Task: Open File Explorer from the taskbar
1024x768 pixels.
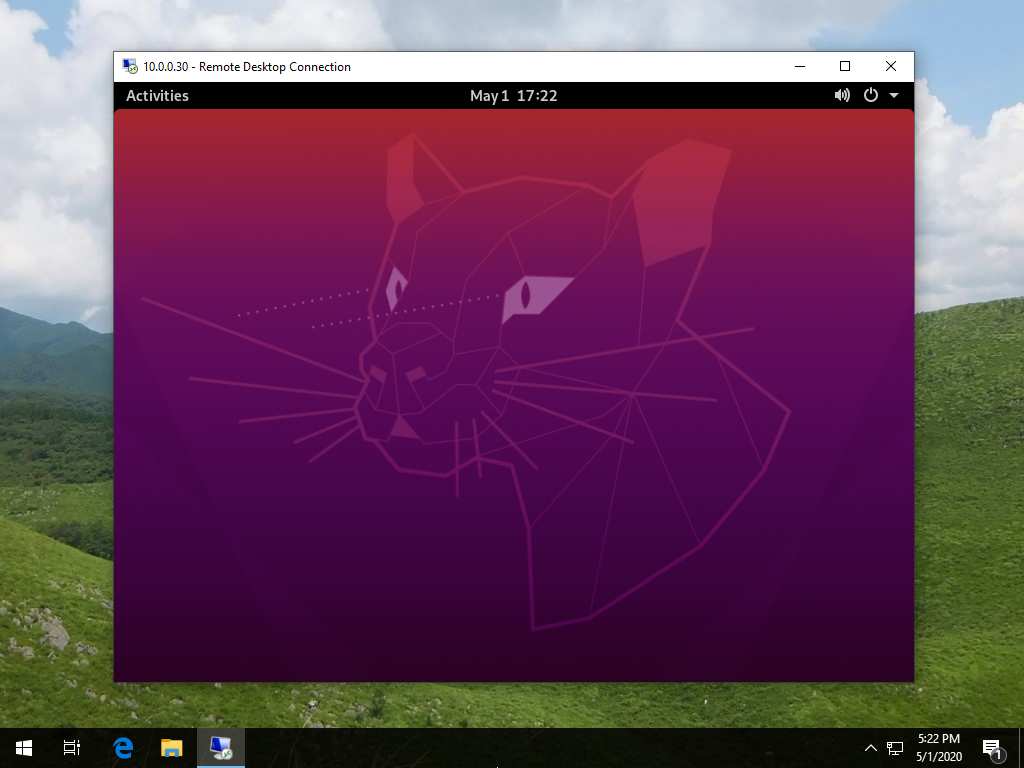Action: 172,747
